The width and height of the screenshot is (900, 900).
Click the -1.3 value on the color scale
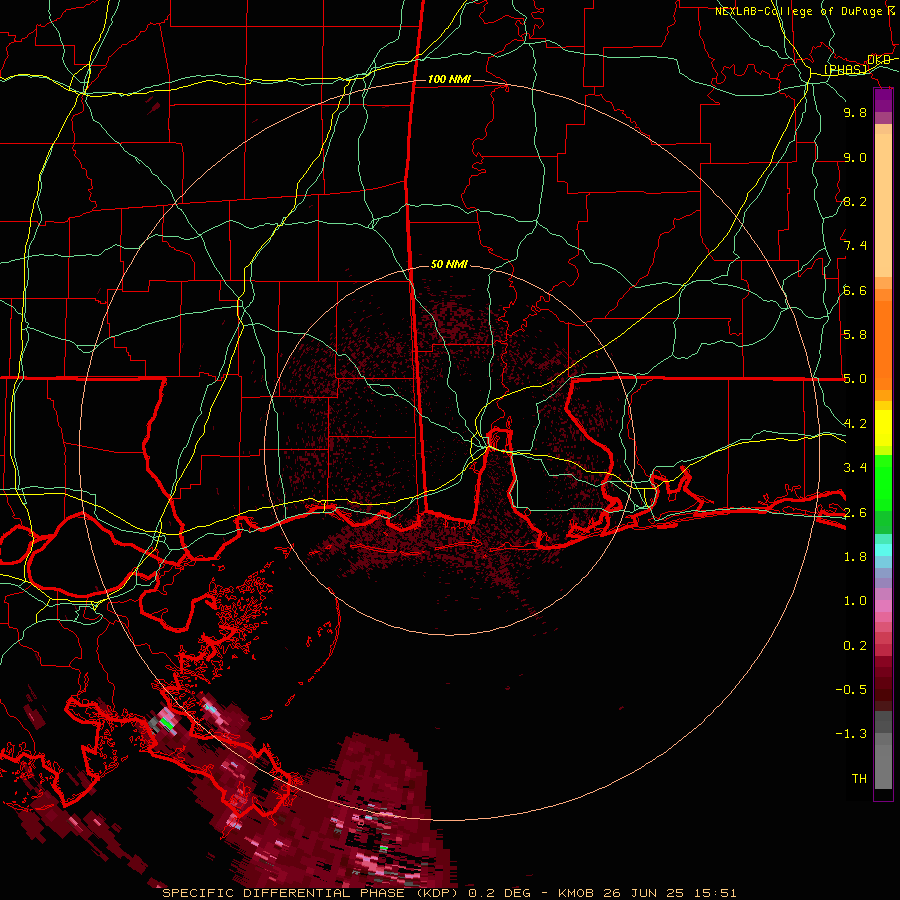pyautogui.click(x=851, y=734)
